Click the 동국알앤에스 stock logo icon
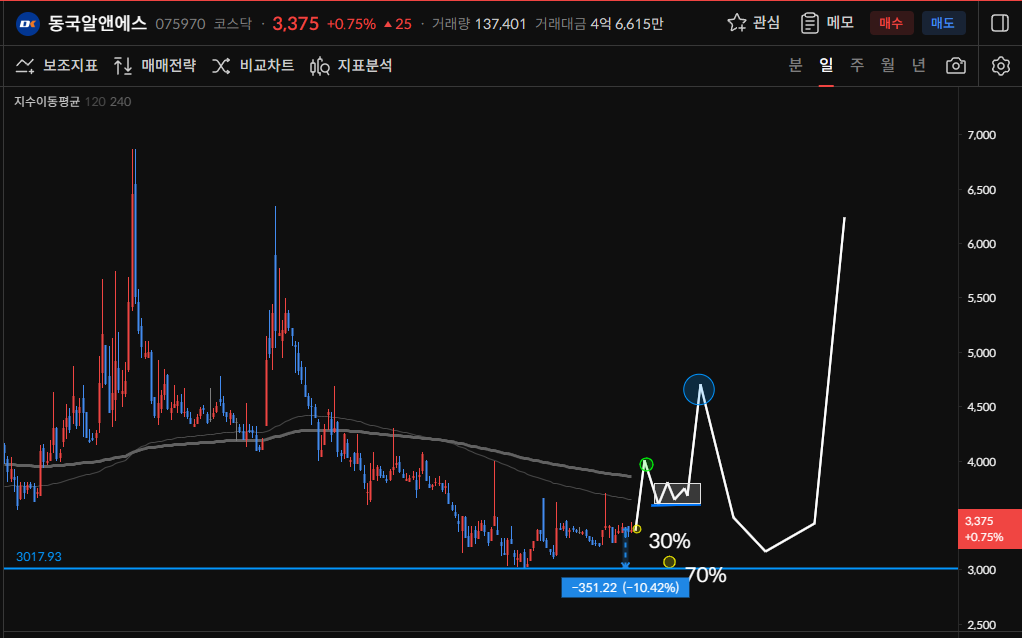This screenshot has width=1022, height=638. coord(27,23)
